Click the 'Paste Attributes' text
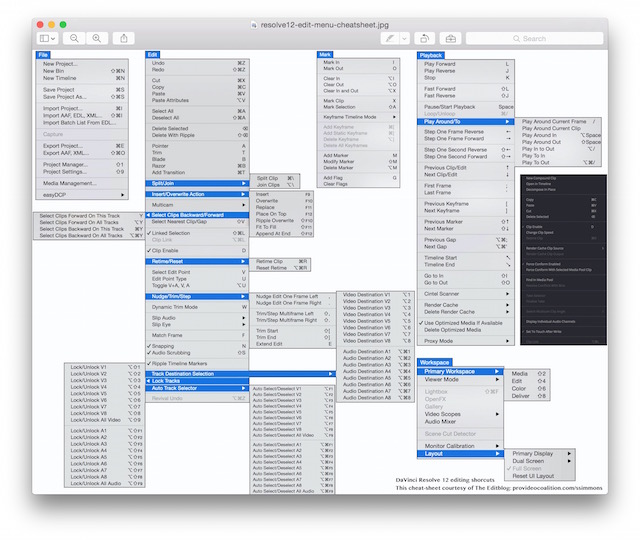Viewport: 640px width, 540px height. tap(170, 100)
